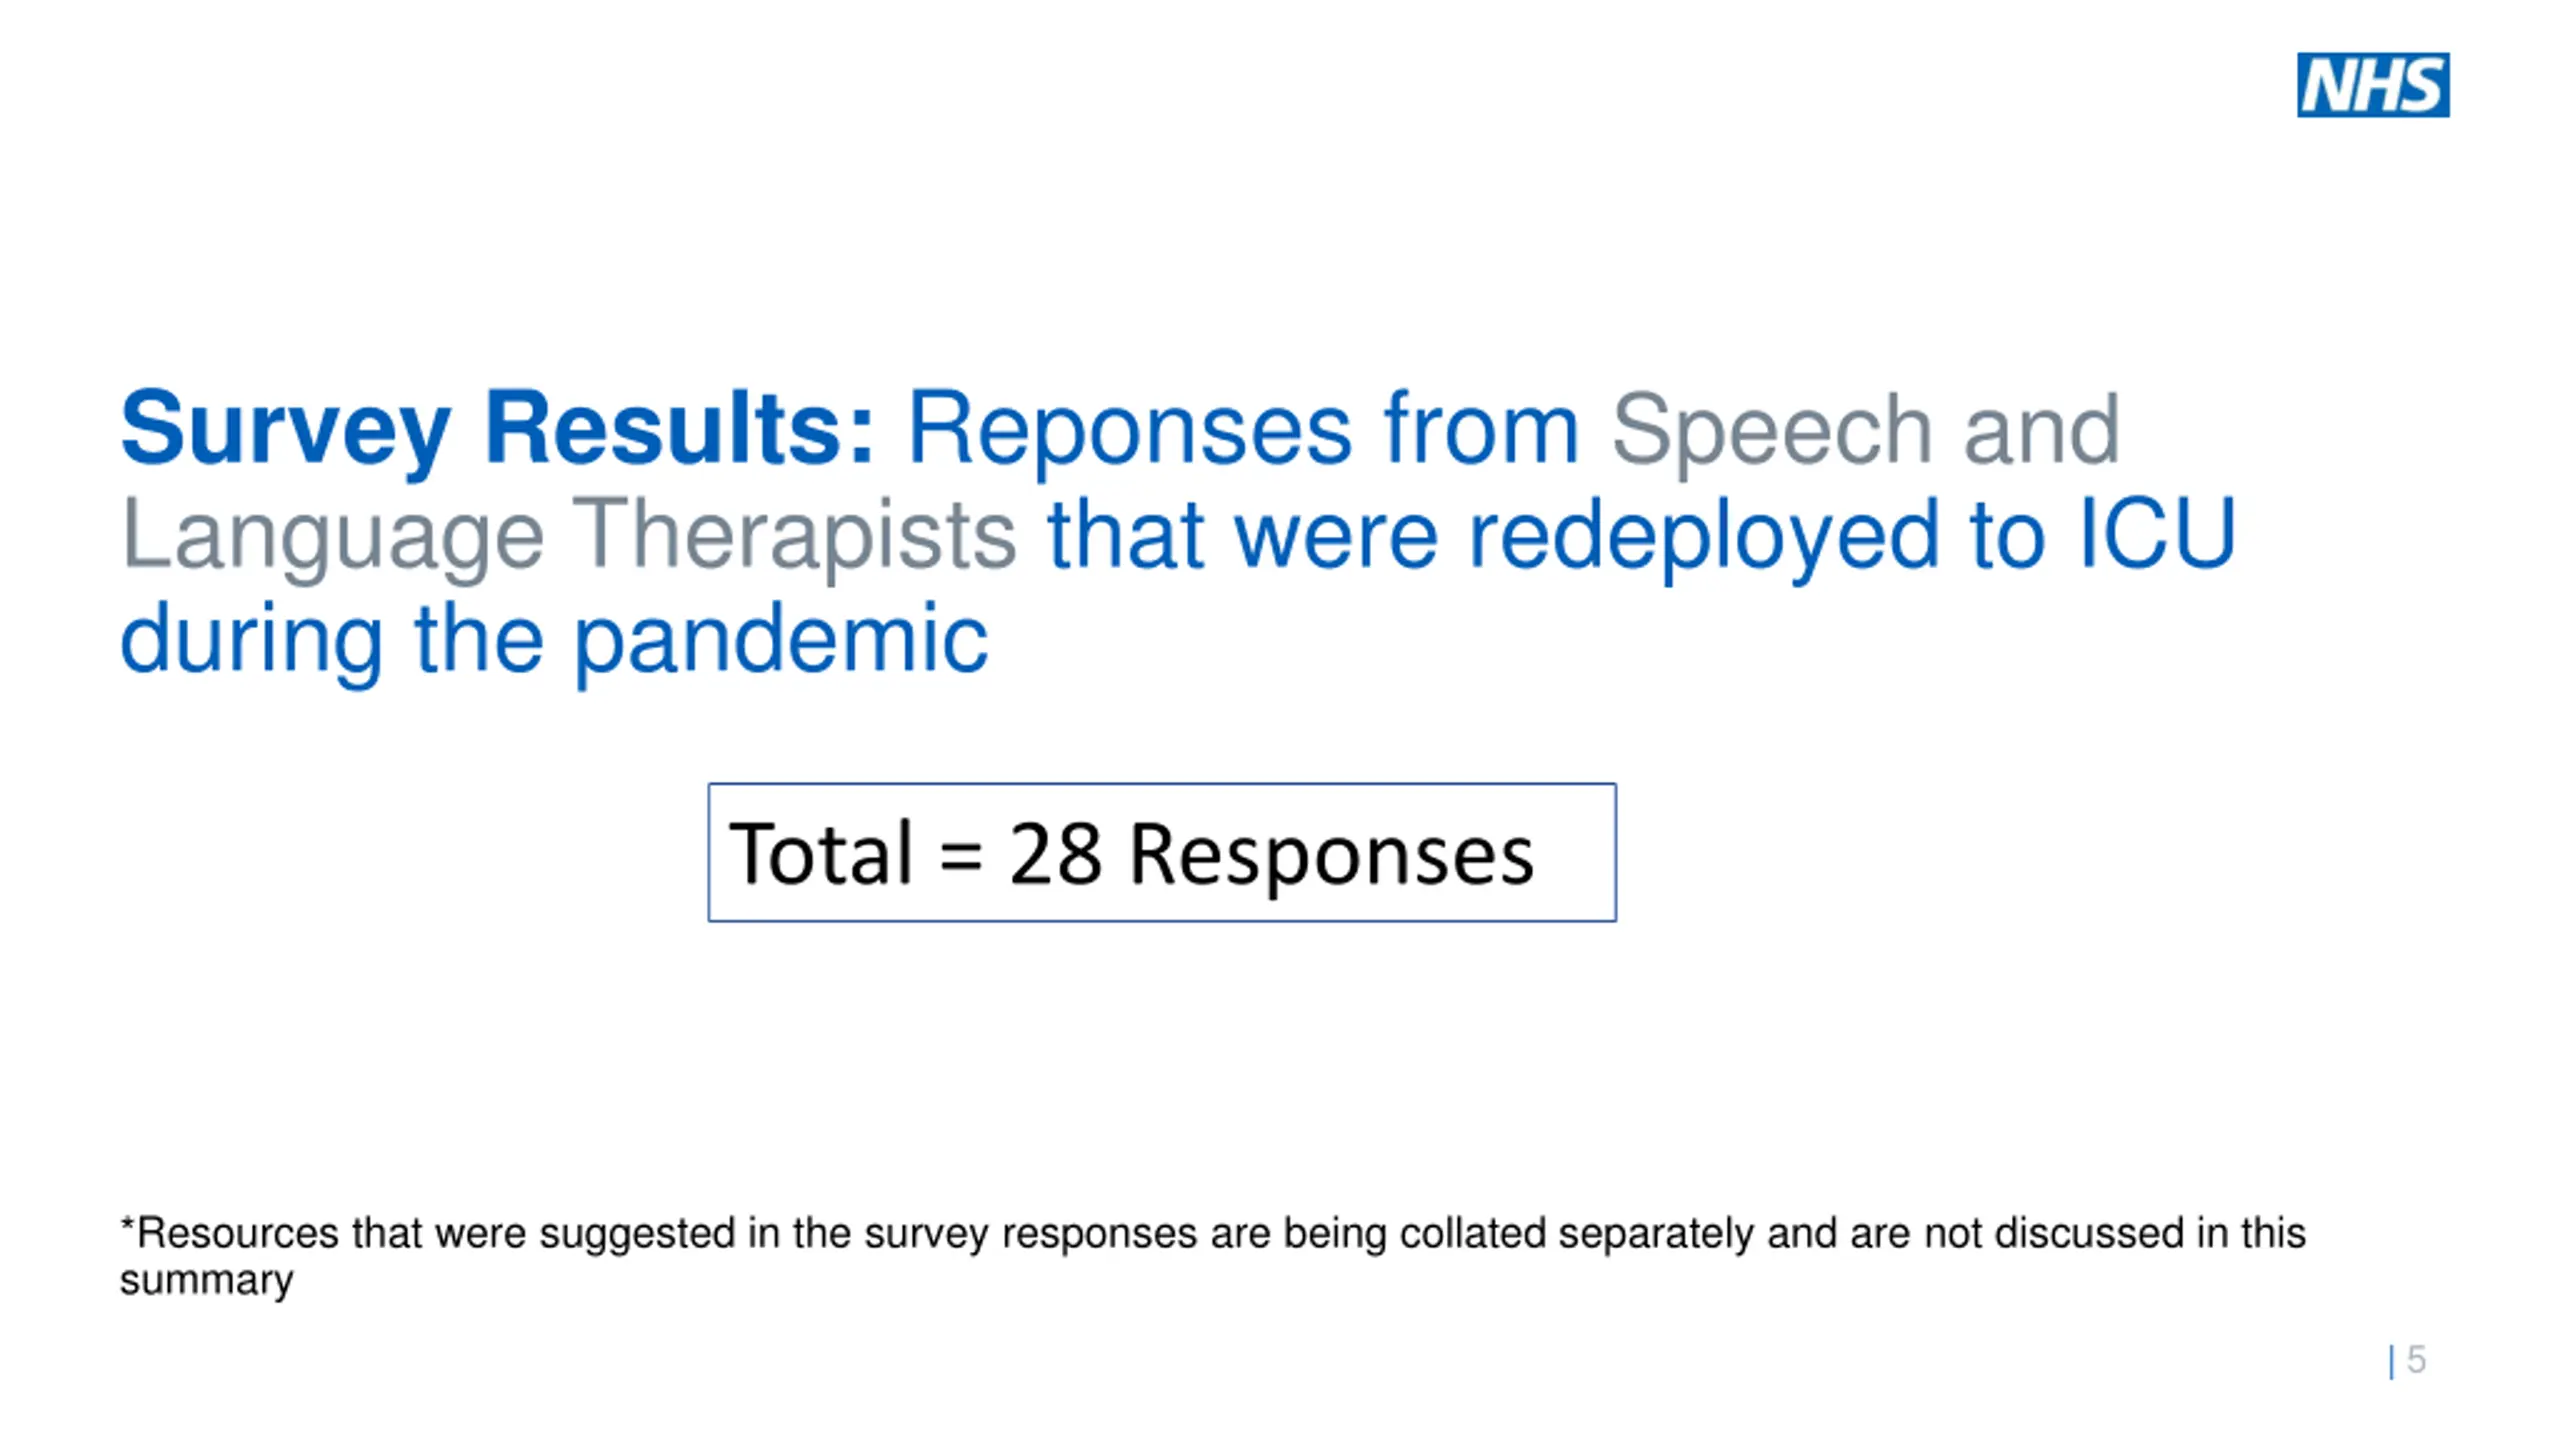Click the word 'summary' in the footnote
The height and width of the screenshot is (1440, 2560).
coord(206,1280)
